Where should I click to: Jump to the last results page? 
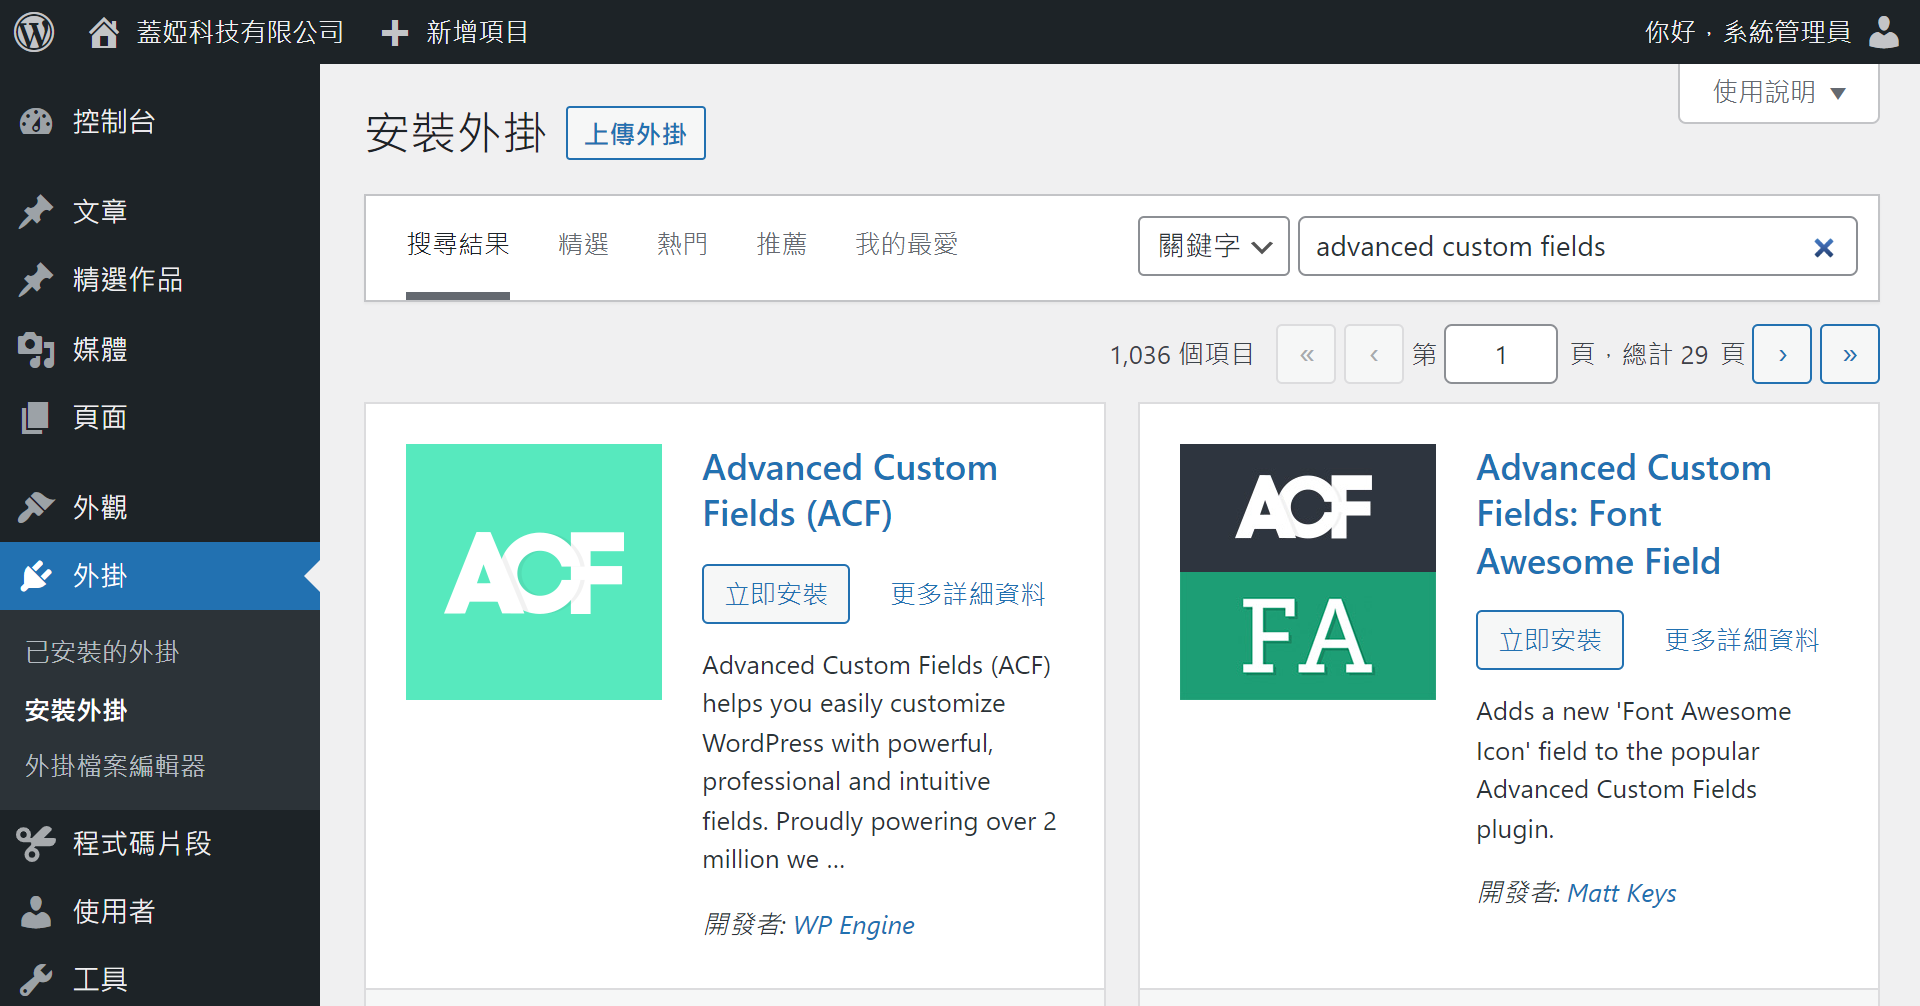pos(1850,354)
